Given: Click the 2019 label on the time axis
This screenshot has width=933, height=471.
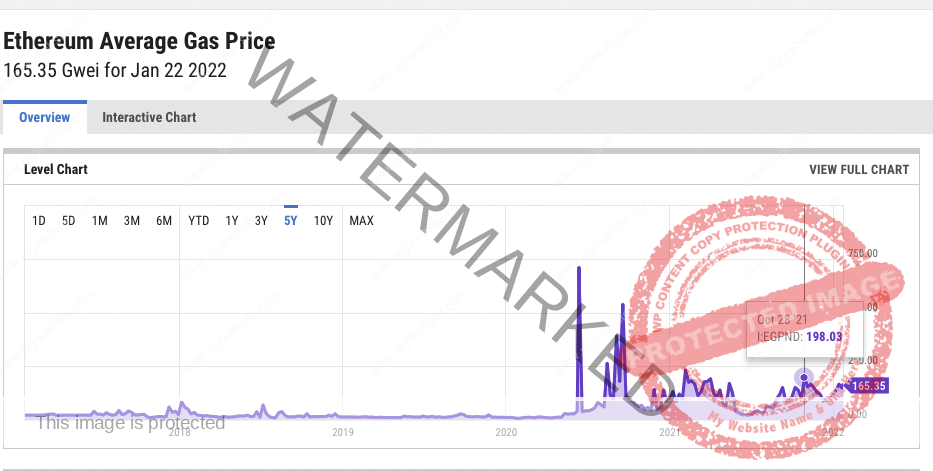Looking at the screenshot, I should click(343, 432).
